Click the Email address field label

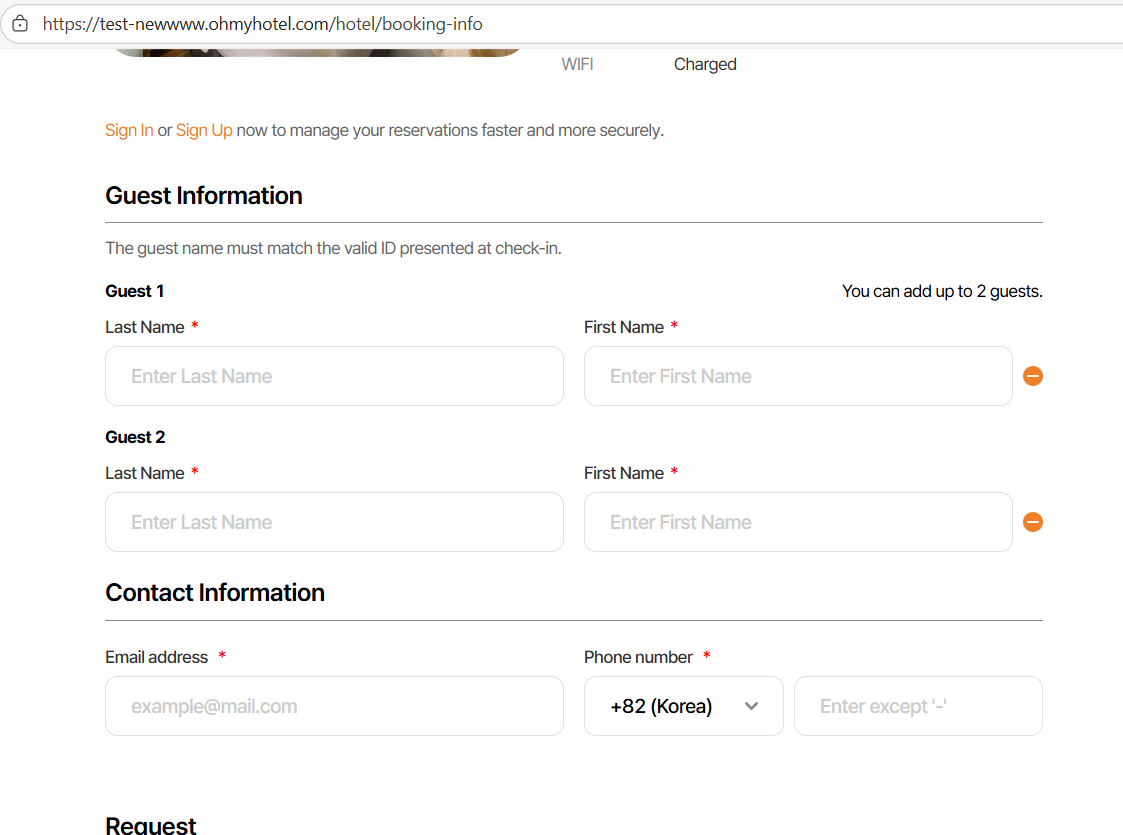coord(157,657)
